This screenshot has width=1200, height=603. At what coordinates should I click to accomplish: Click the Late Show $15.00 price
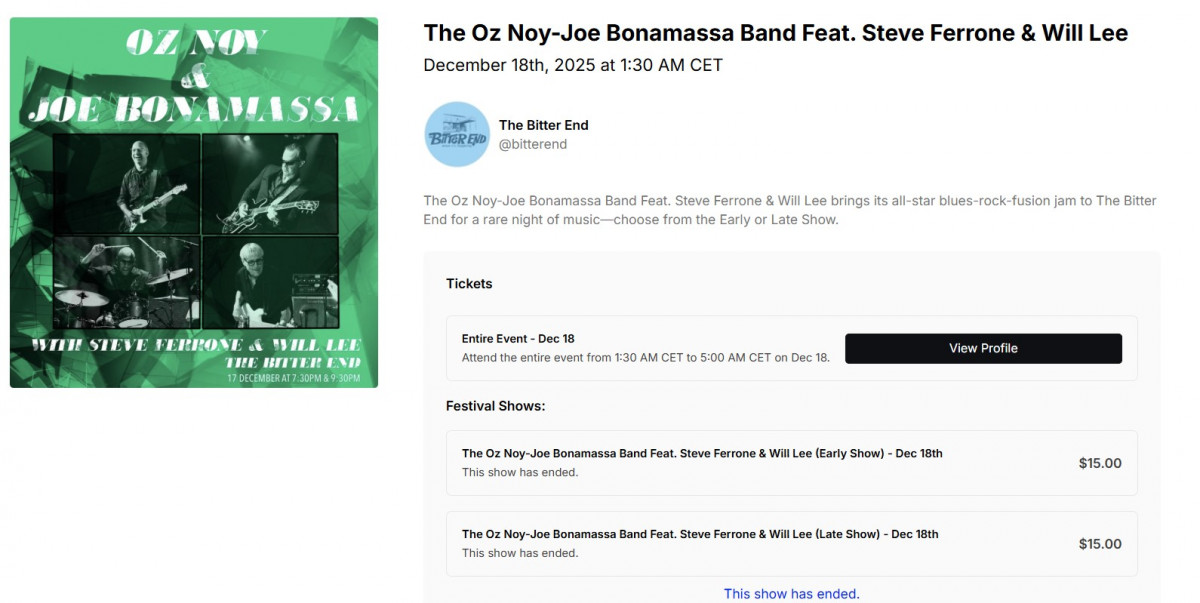click(1099, 544)
